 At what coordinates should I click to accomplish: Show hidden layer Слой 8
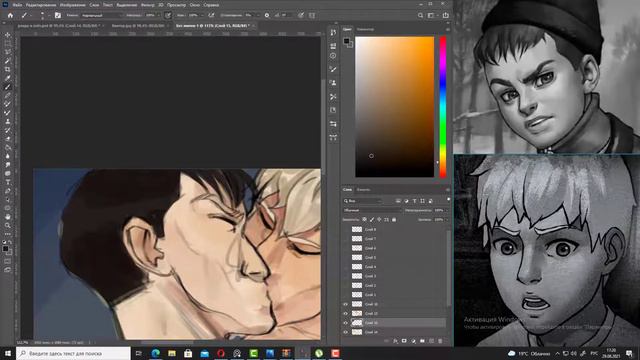pyautogui.click(x=345, y=229)
